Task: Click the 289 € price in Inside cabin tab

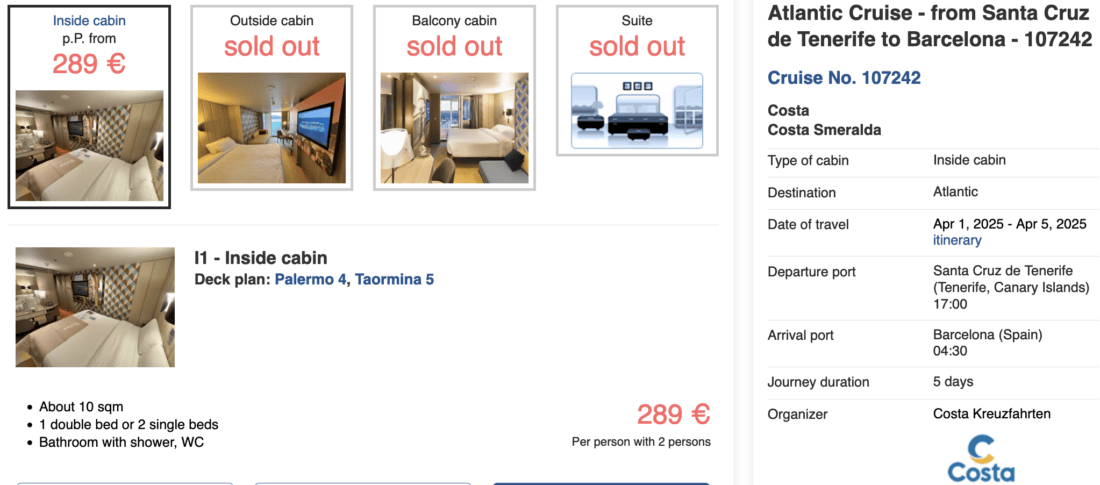Action: (89, 64)
